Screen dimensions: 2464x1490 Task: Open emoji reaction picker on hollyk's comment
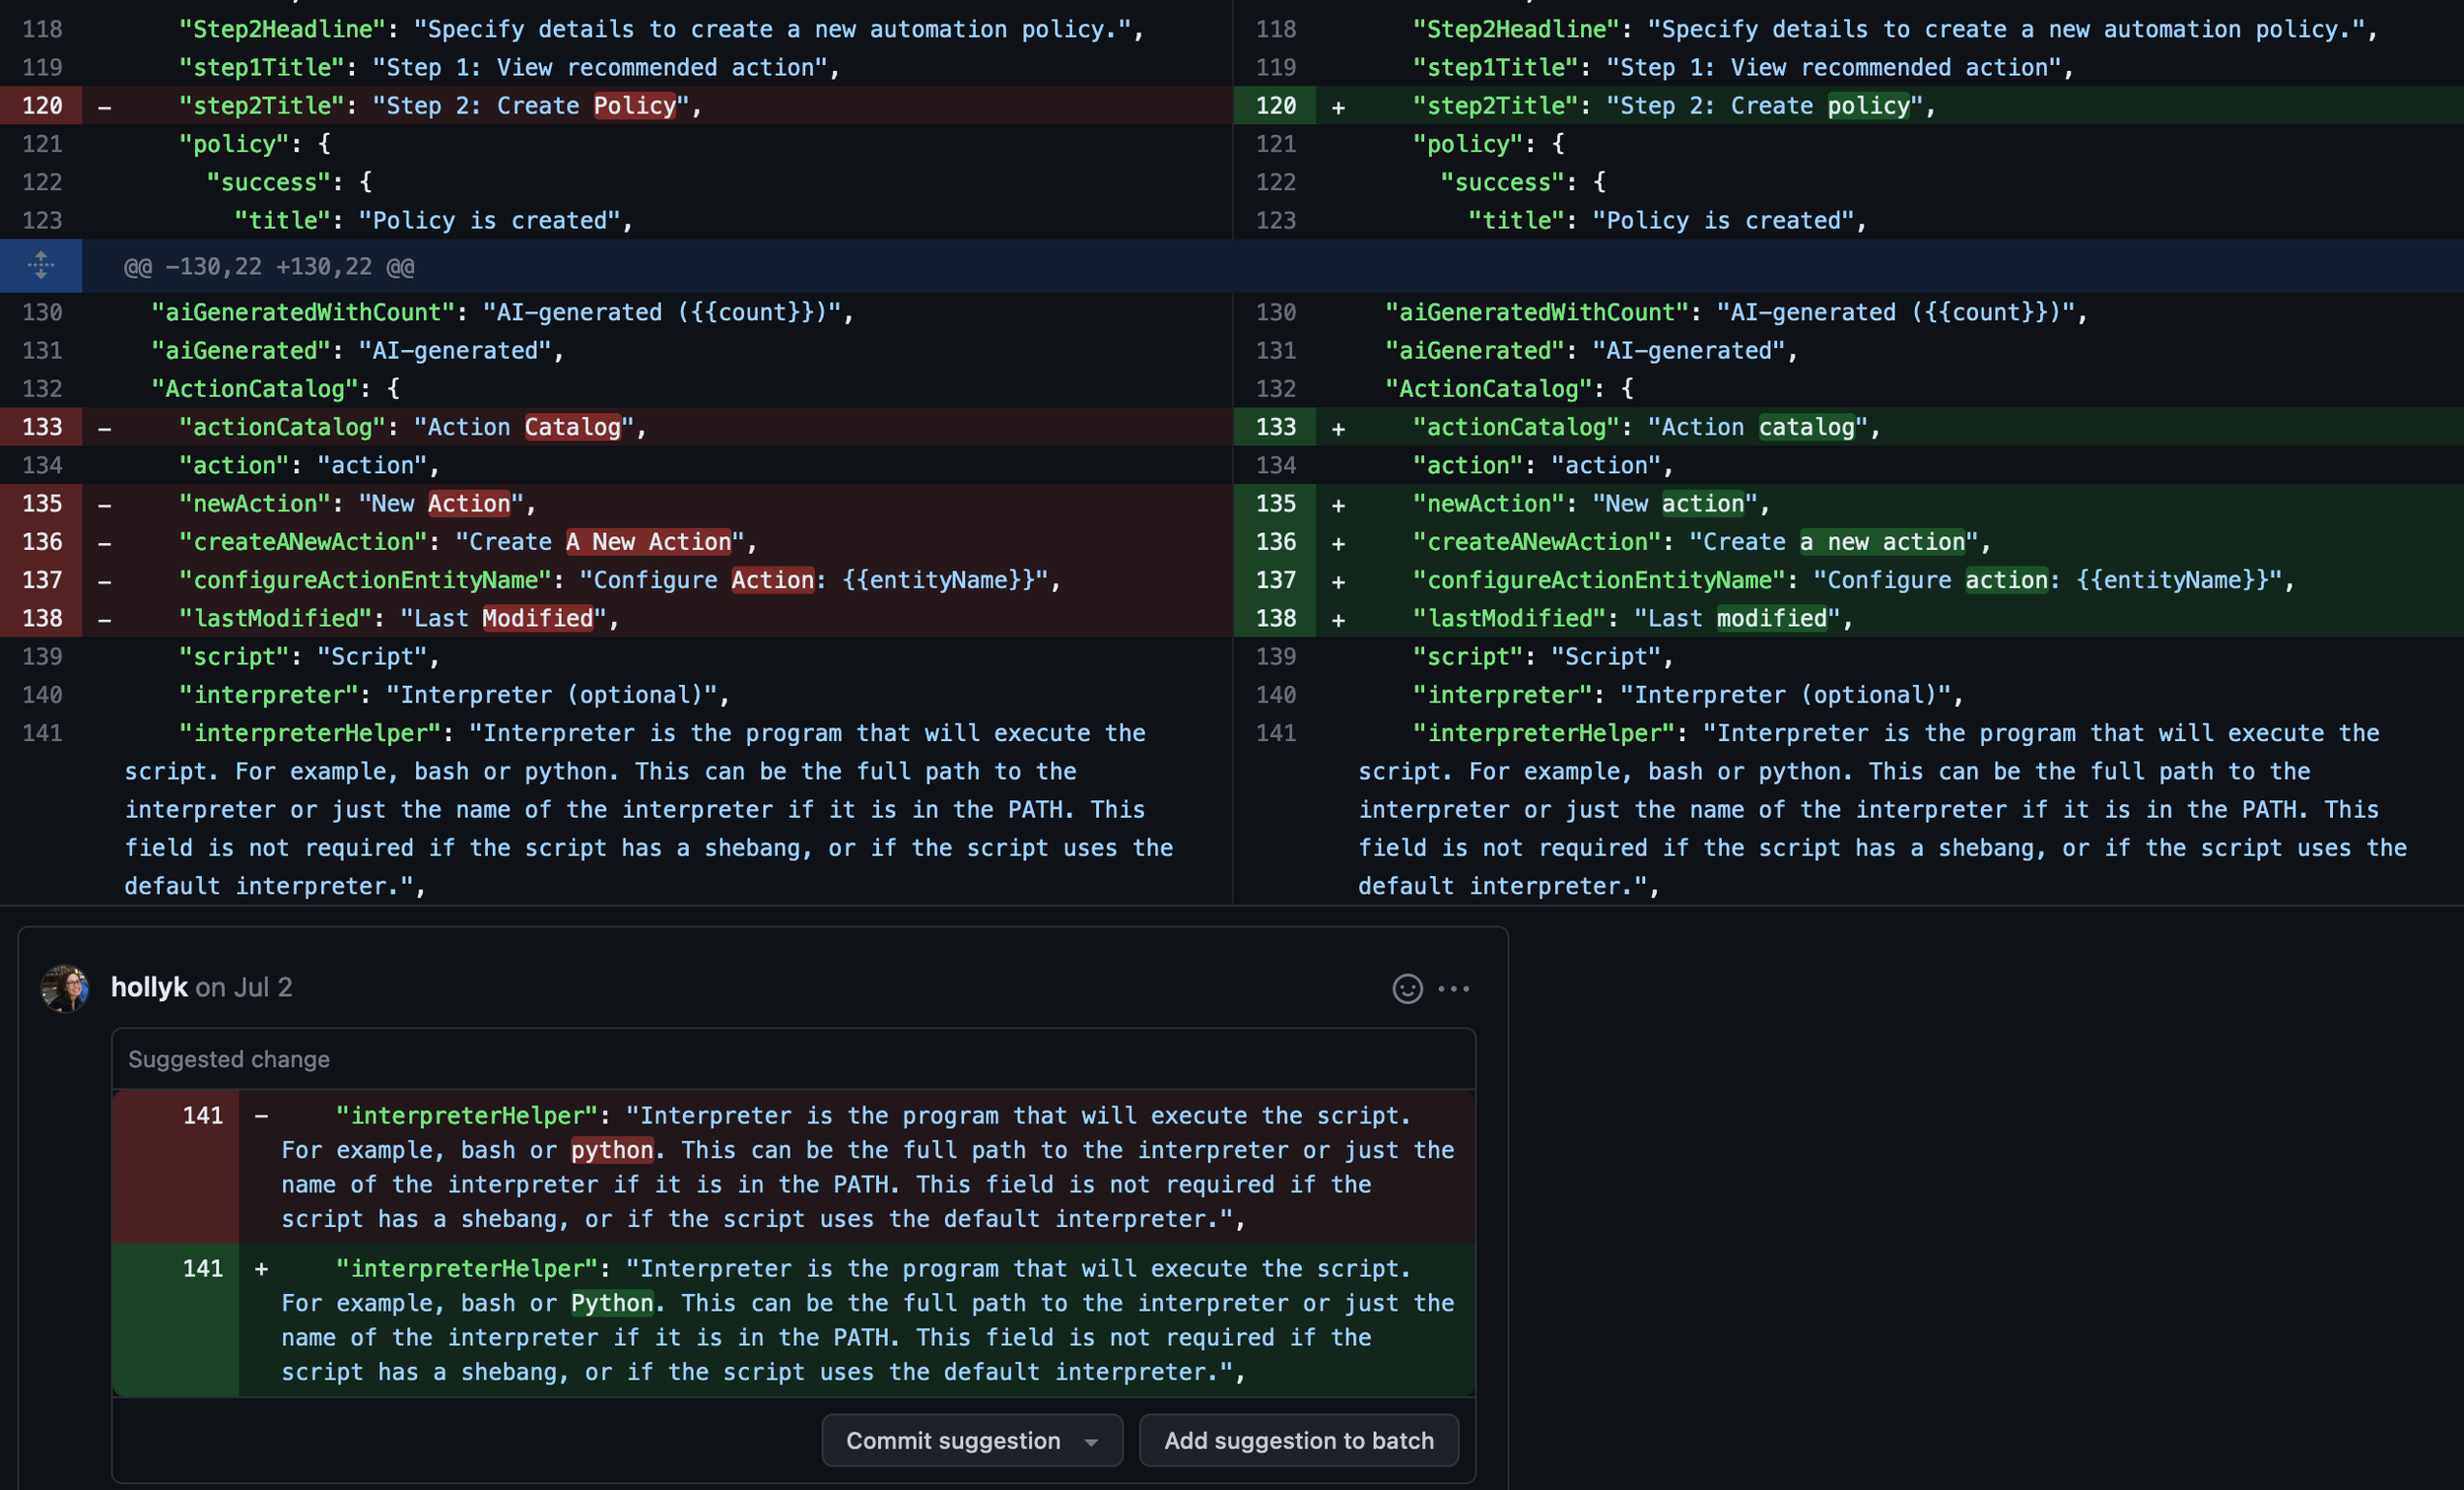(1407, 988)
